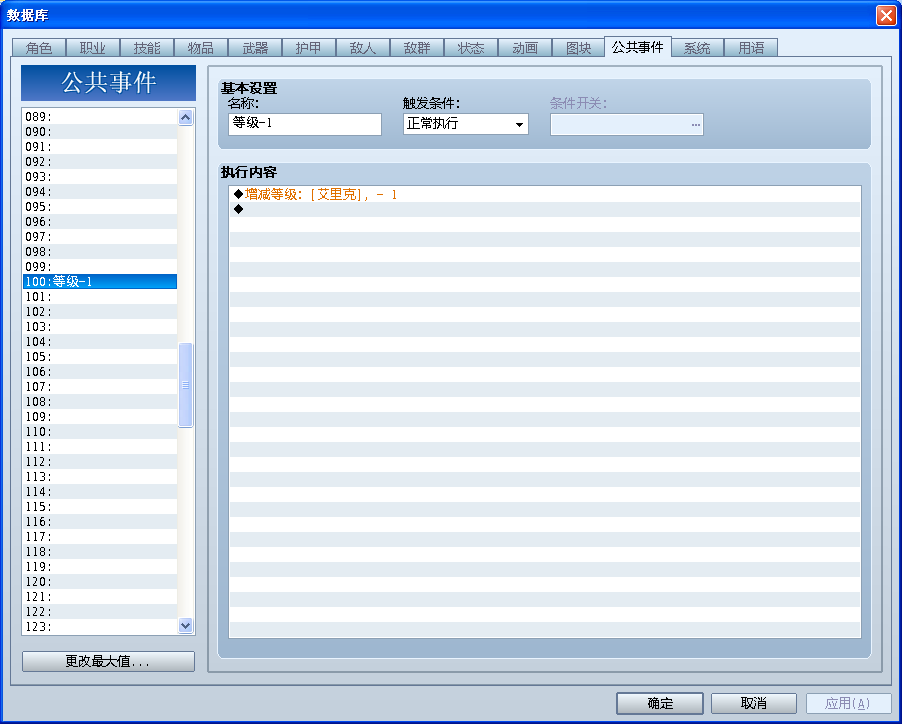This screenshot has height=724, width=902.
Task: Open the 职业 tab
Action: (x=93, y=48)
